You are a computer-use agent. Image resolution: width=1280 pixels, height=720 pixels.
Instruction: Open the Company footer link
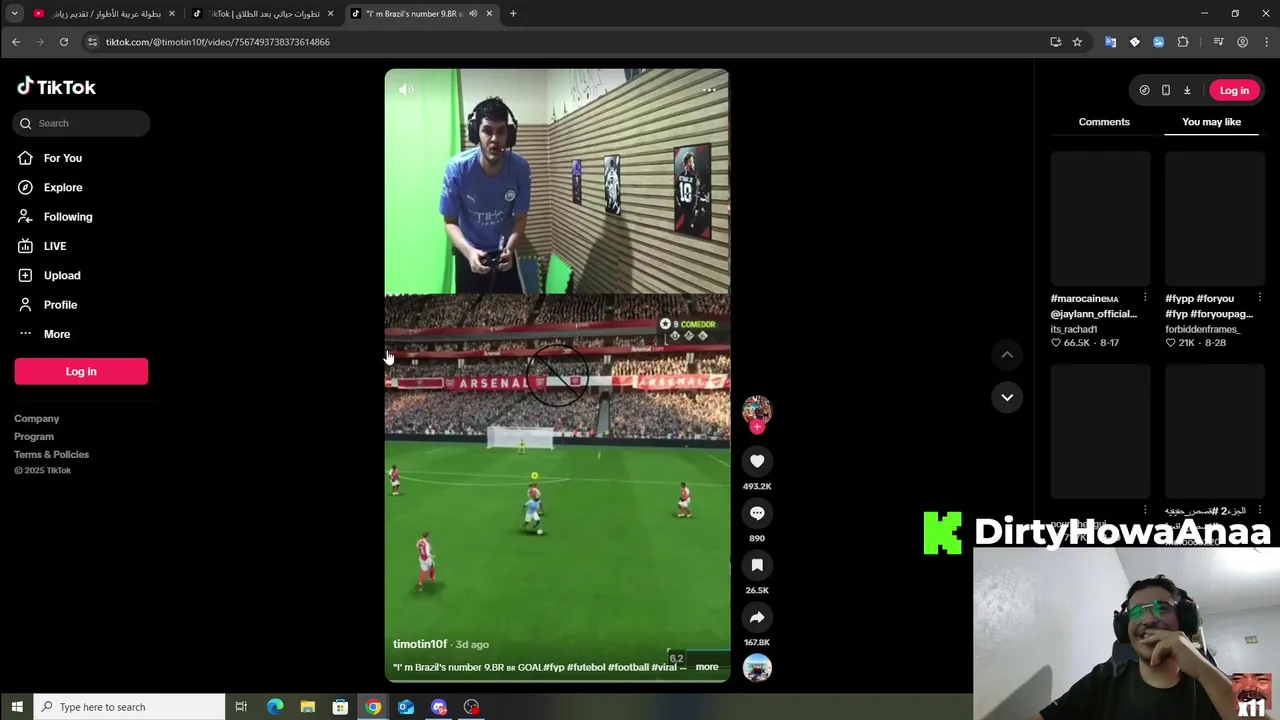37,419
